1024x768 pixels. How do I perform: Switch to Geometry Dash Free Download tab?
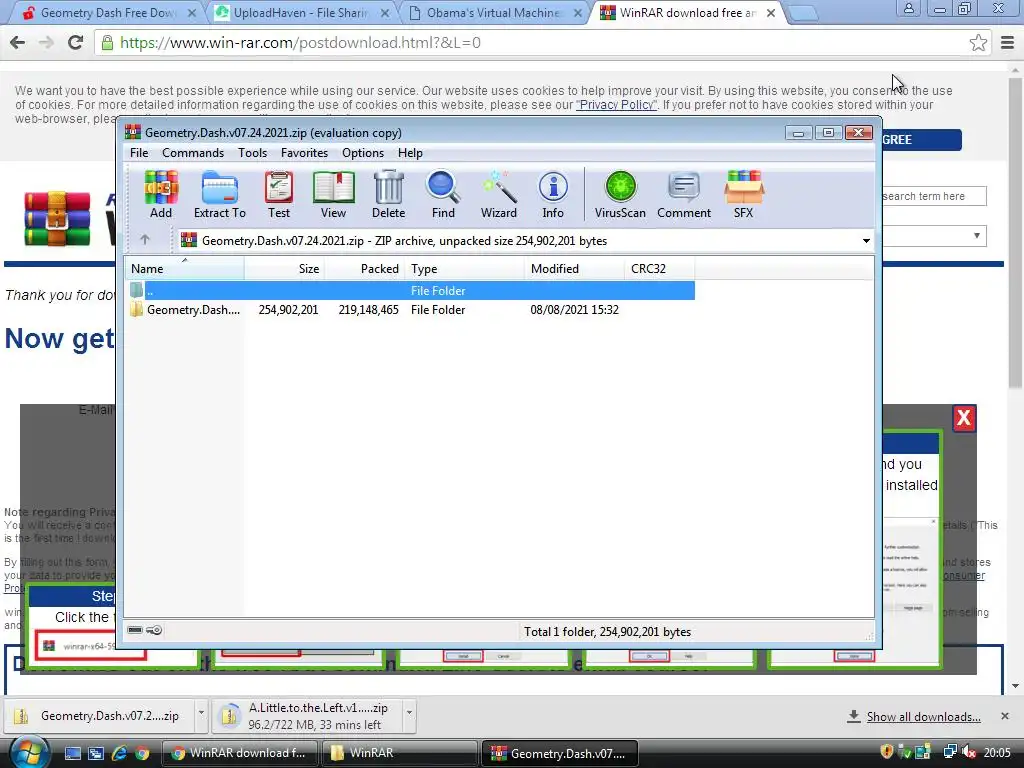(x=108, y=12)
